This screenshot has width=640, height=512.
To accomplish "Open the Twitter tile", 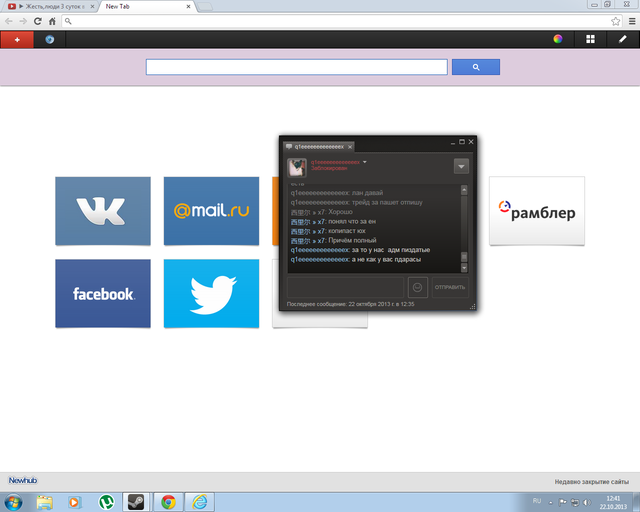I will click(x=211, y=293).
